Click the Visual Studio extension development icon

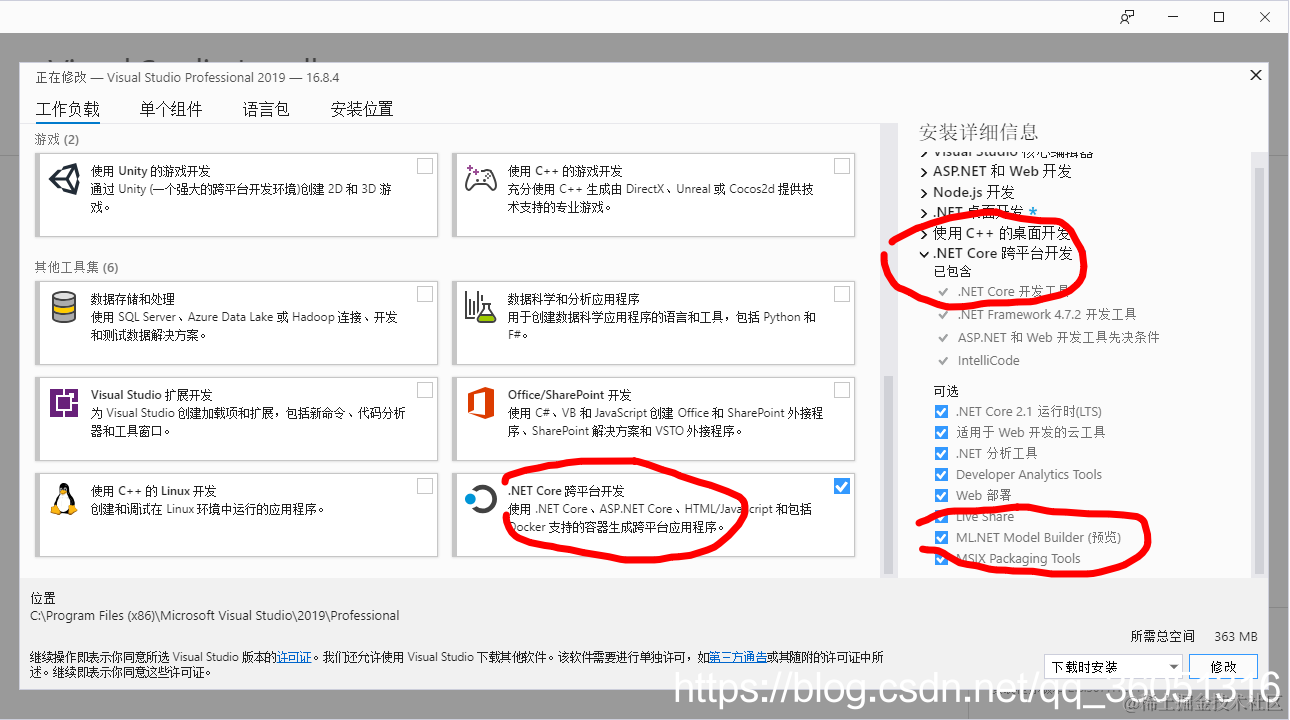click(x=64, y=403)
